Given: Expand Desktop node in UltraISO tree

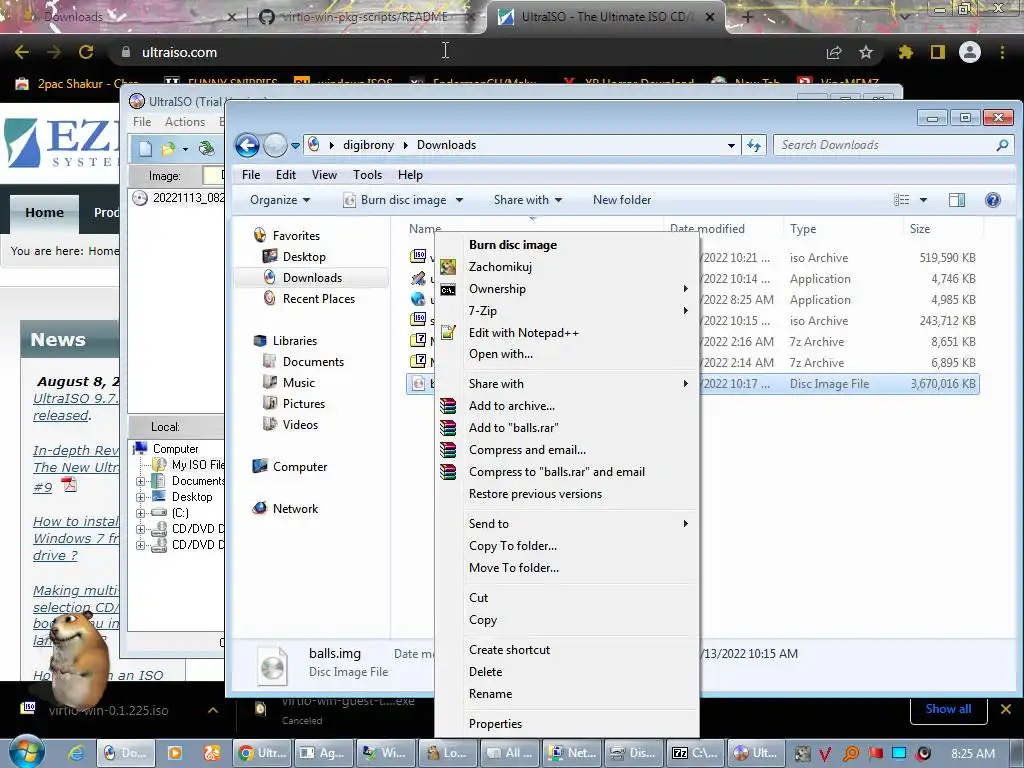Looking at the screenshot, I should click(x=140, y=497).
